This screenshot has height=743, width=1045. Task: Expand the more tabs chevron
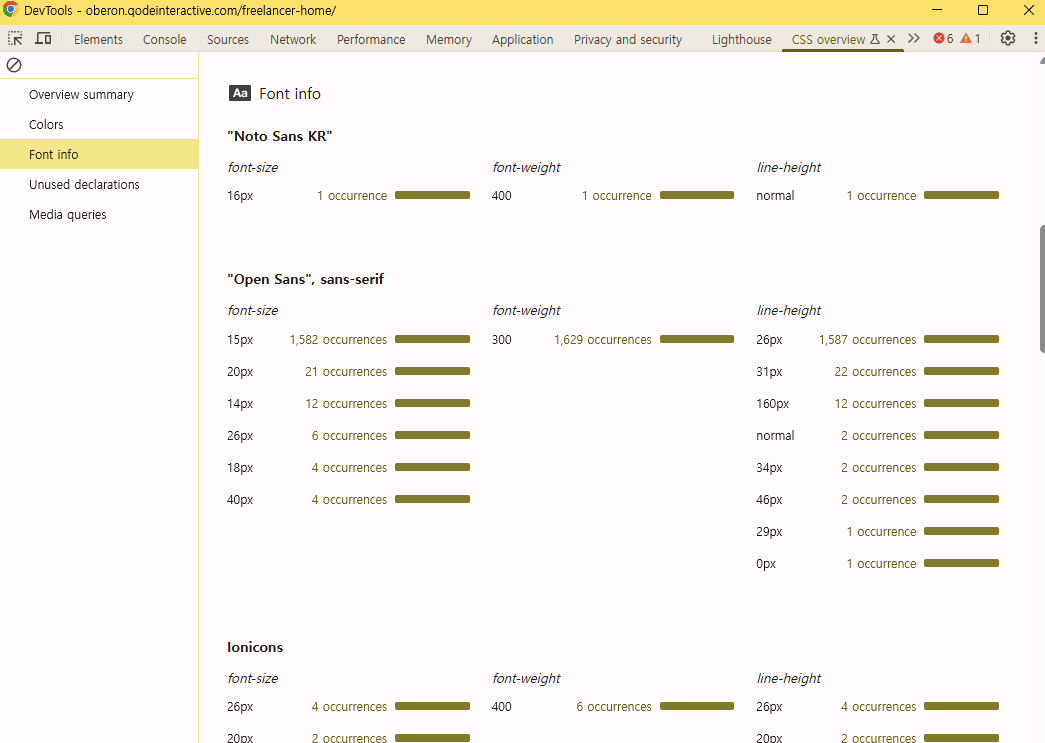pyautogui.click(x=913, y=39)
